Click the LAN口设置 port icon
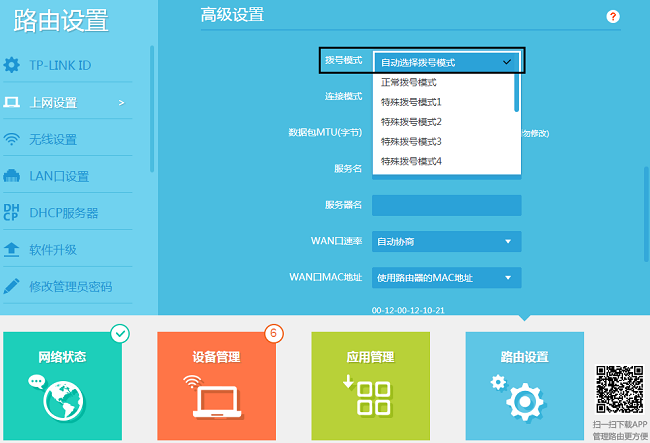Image resolution: width=650 pixels, height=443 pixels. [x=12, y=176]
